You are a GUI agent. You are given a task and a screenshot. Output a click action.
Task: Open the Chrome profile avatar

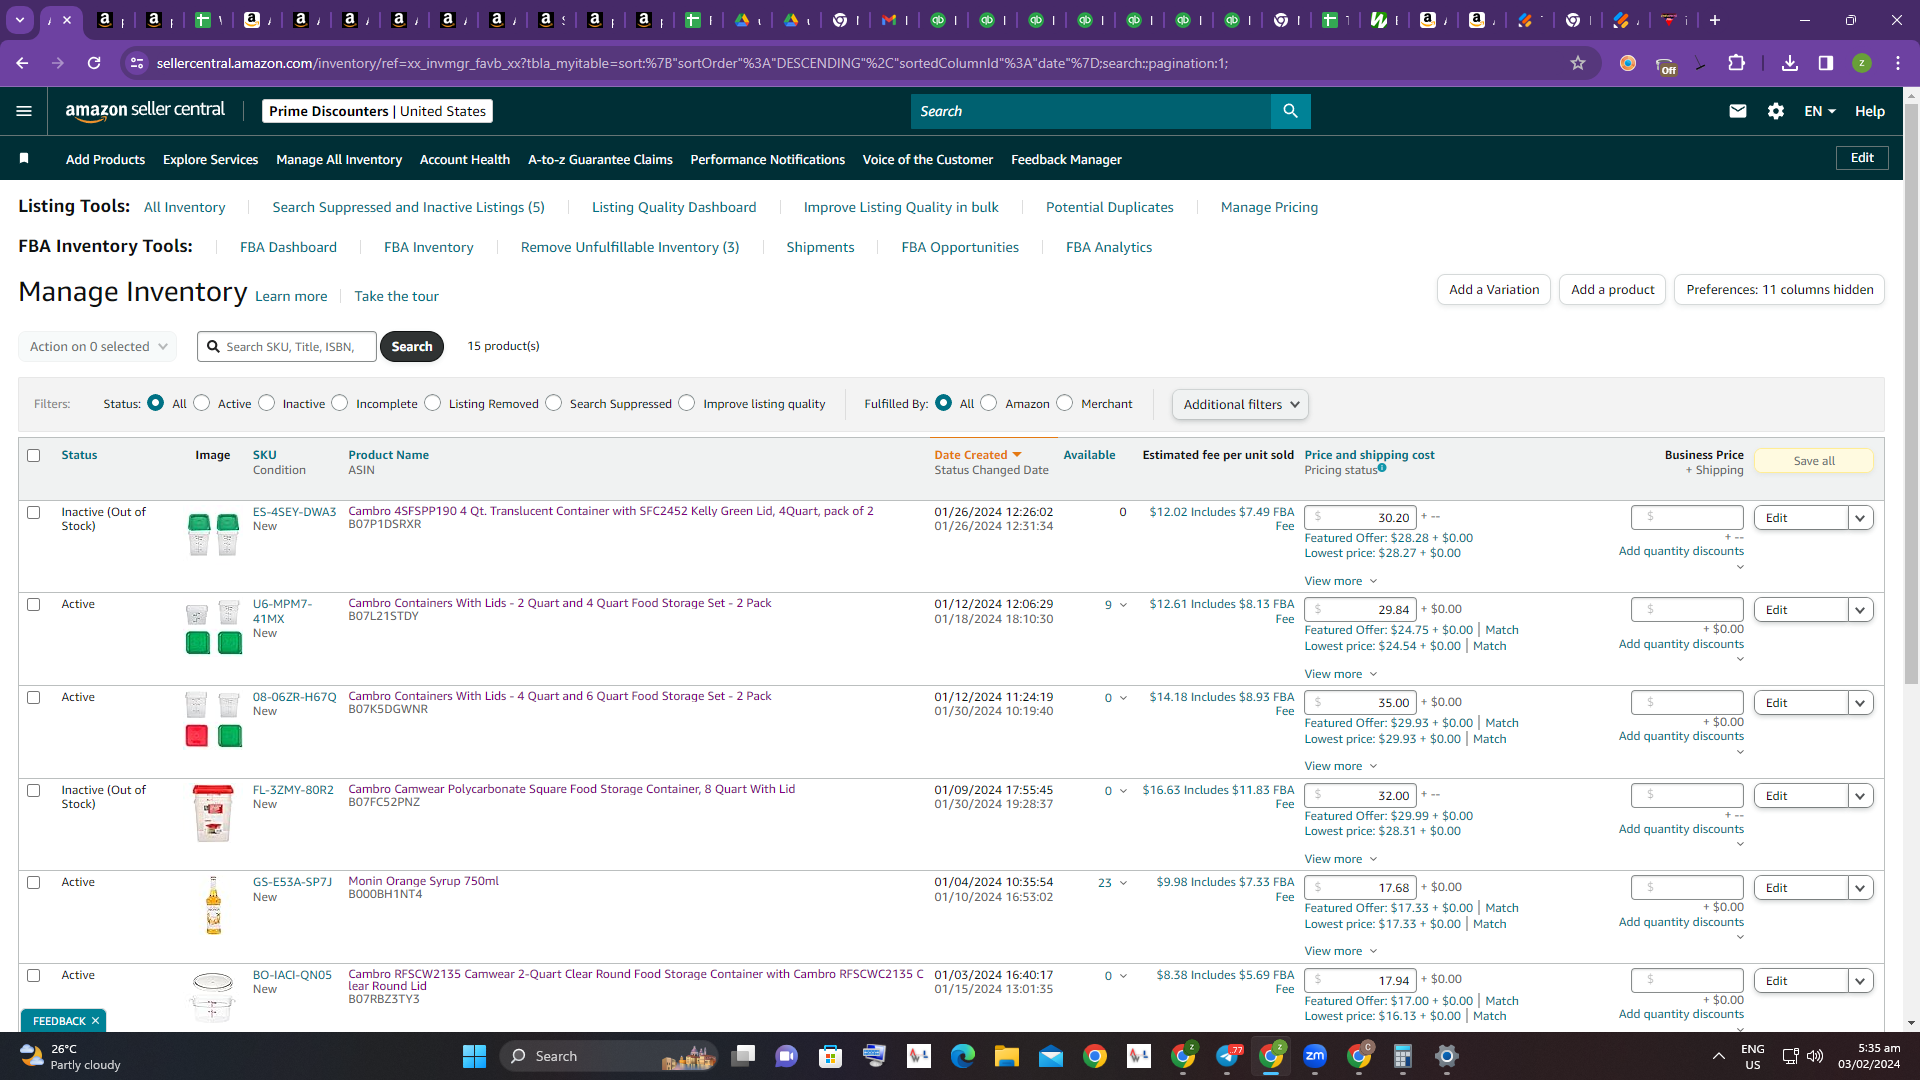pyautogui.click(x=1862, y=63)
